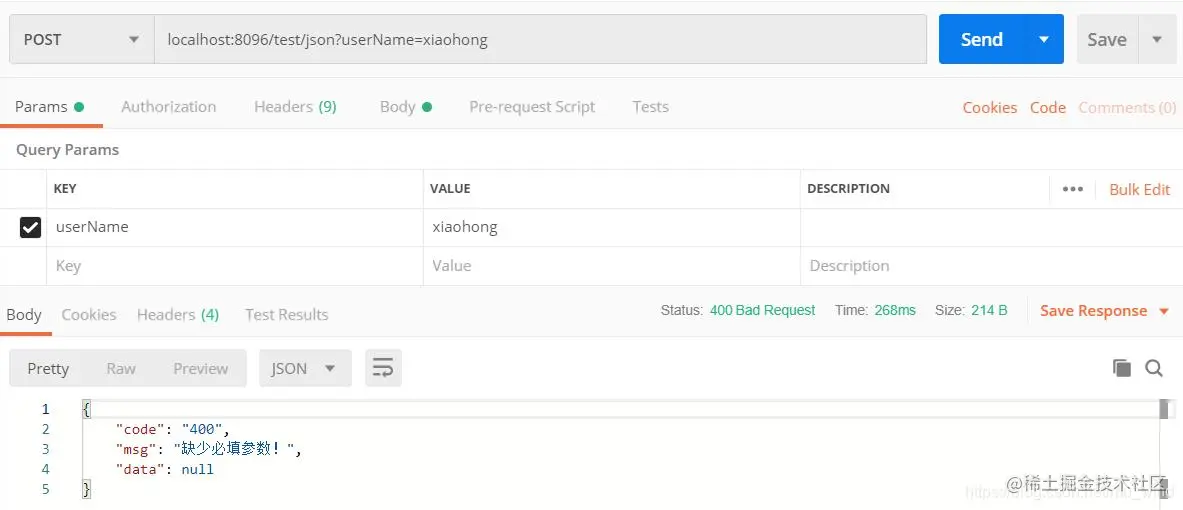The width and height of the screenshot is (1183, 510).
Task: Switch to the Params tab
Action: pyautogui.click(x=50, y=107)
